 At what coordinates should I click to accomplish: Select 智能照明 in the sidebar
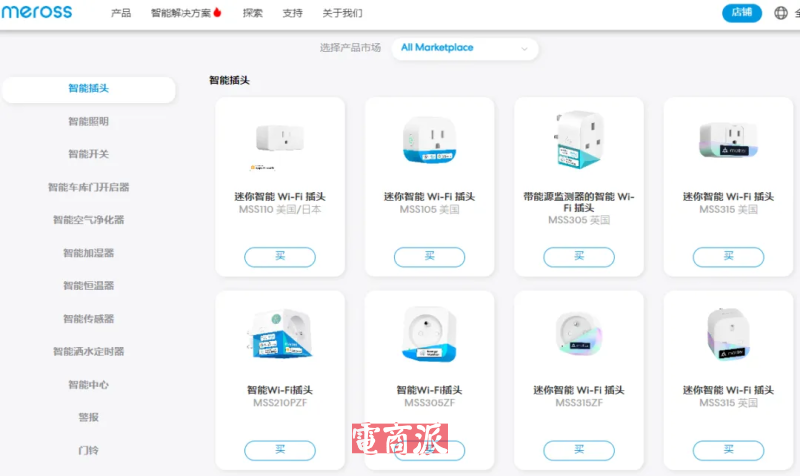[x=88, y=121]
